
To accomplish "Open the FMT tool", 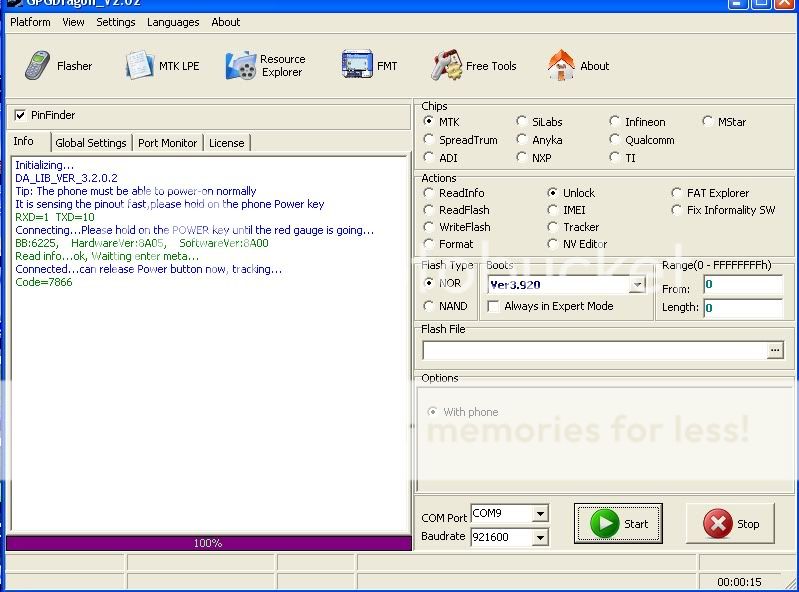I will (369, 66).
